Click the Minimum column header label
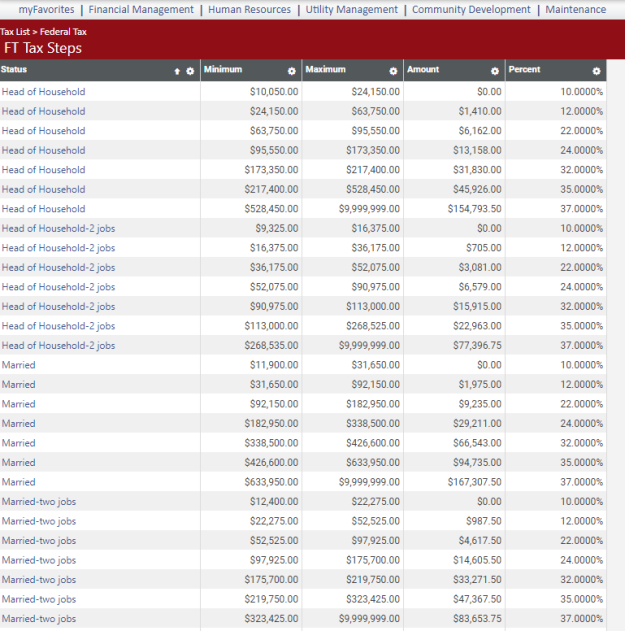 (223, 70)
